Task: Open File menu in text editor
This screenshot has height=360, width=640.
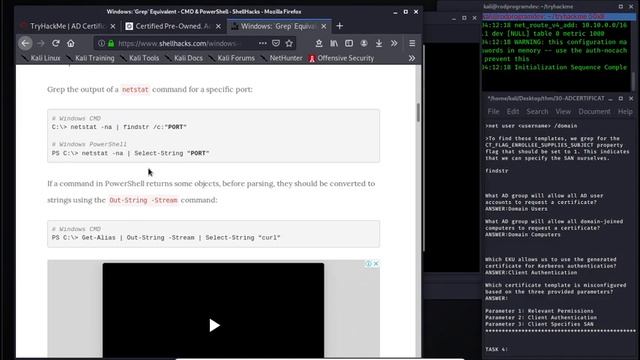Action: [x=493, y=111]
